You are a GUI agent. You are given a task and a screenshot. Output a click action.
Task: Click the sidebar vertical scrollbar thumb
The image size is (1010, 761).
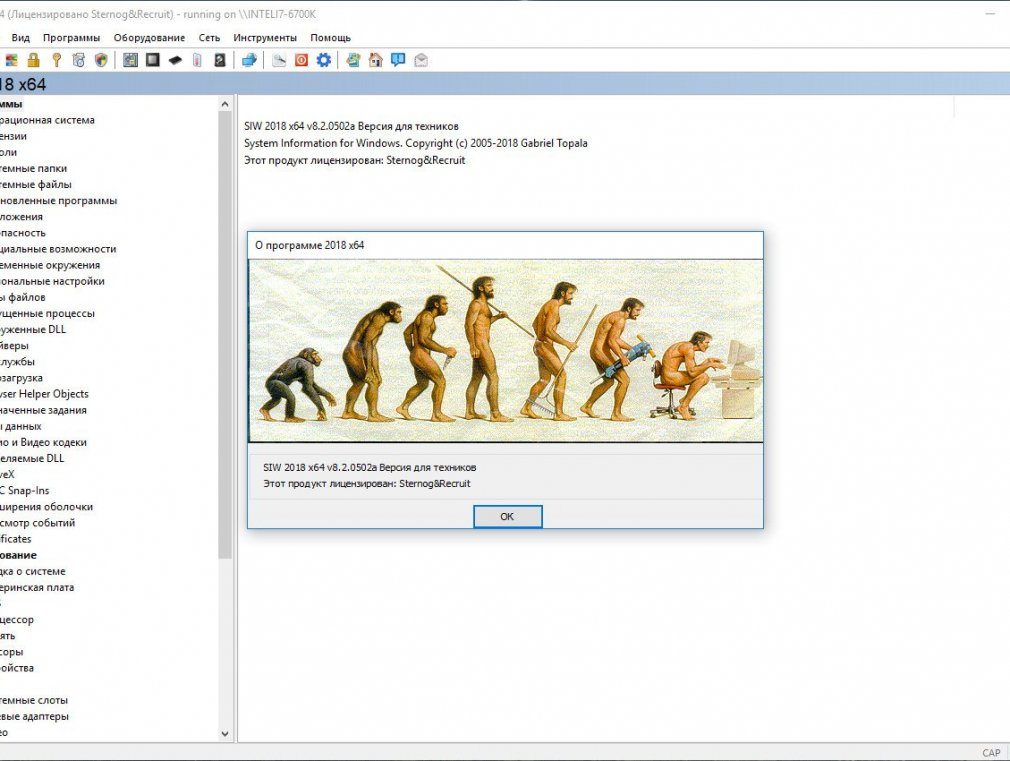pyautogui.click(x=225, y=335)
